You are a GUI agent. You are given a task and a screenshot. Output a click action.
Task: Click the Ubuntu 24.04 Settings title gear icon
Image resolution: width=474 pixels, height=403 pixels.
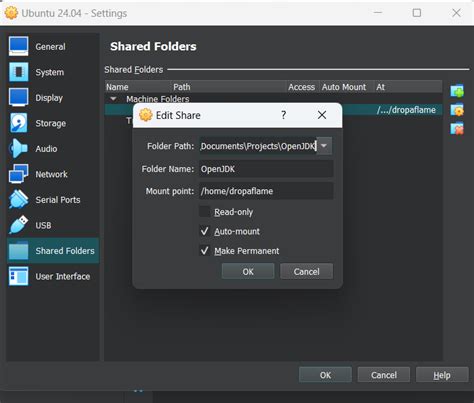(x=11, y=13)
